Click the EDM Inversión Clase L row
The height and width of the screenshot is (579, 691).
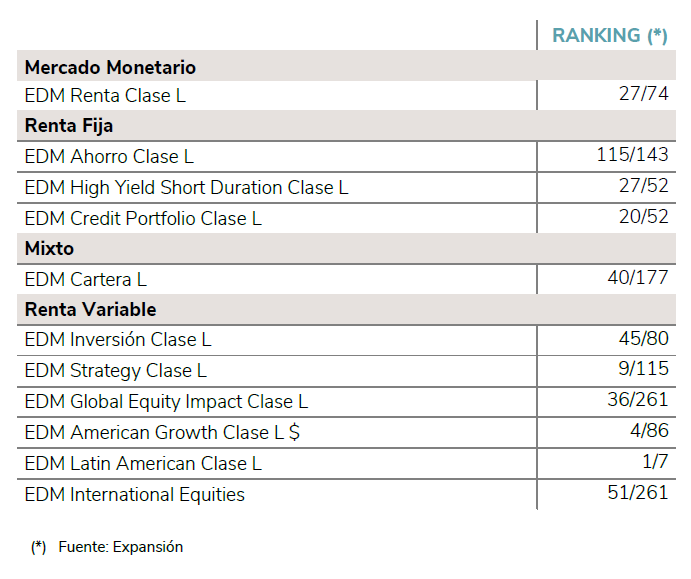tap(118, 340)
